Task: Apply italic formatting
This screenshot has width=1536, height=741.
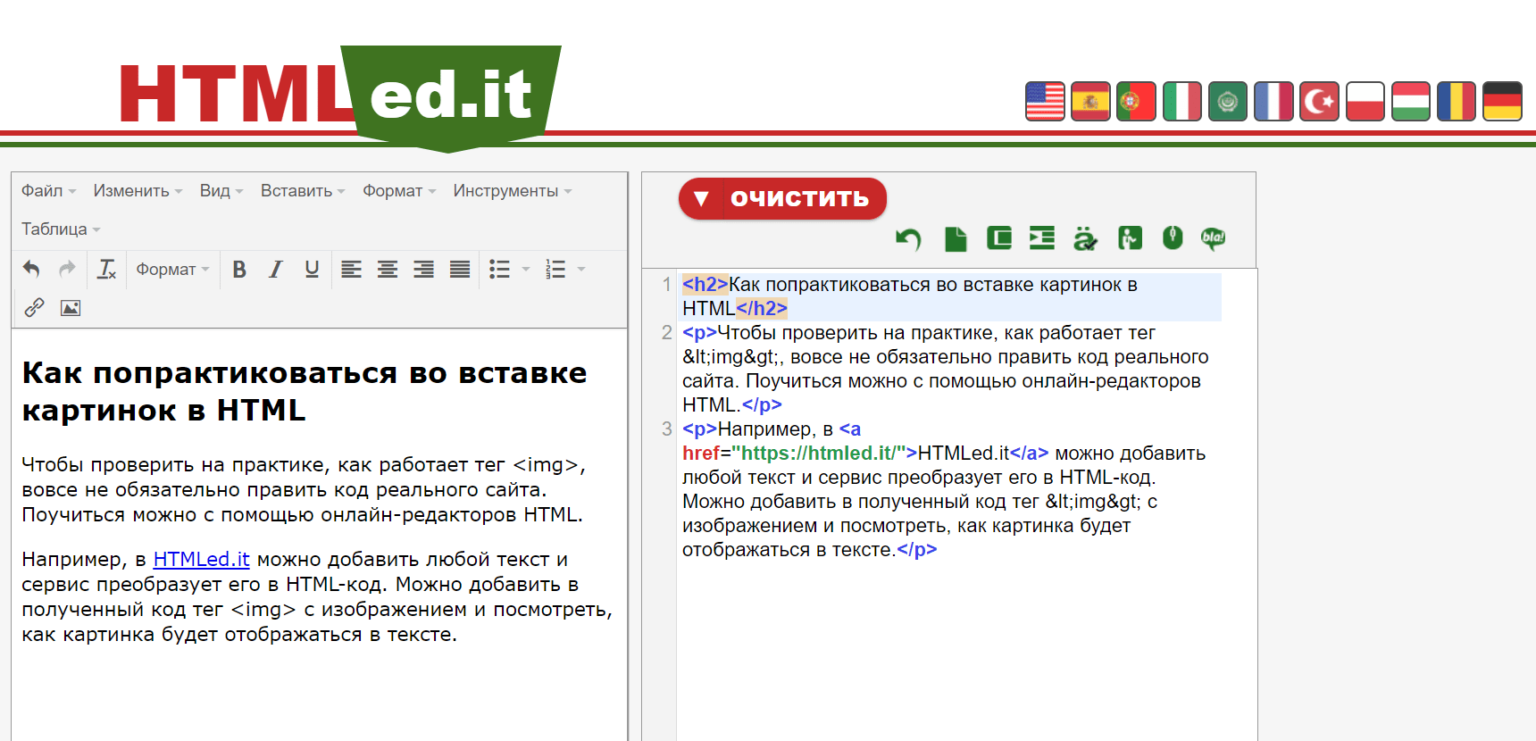Action: tap(275, 268)
